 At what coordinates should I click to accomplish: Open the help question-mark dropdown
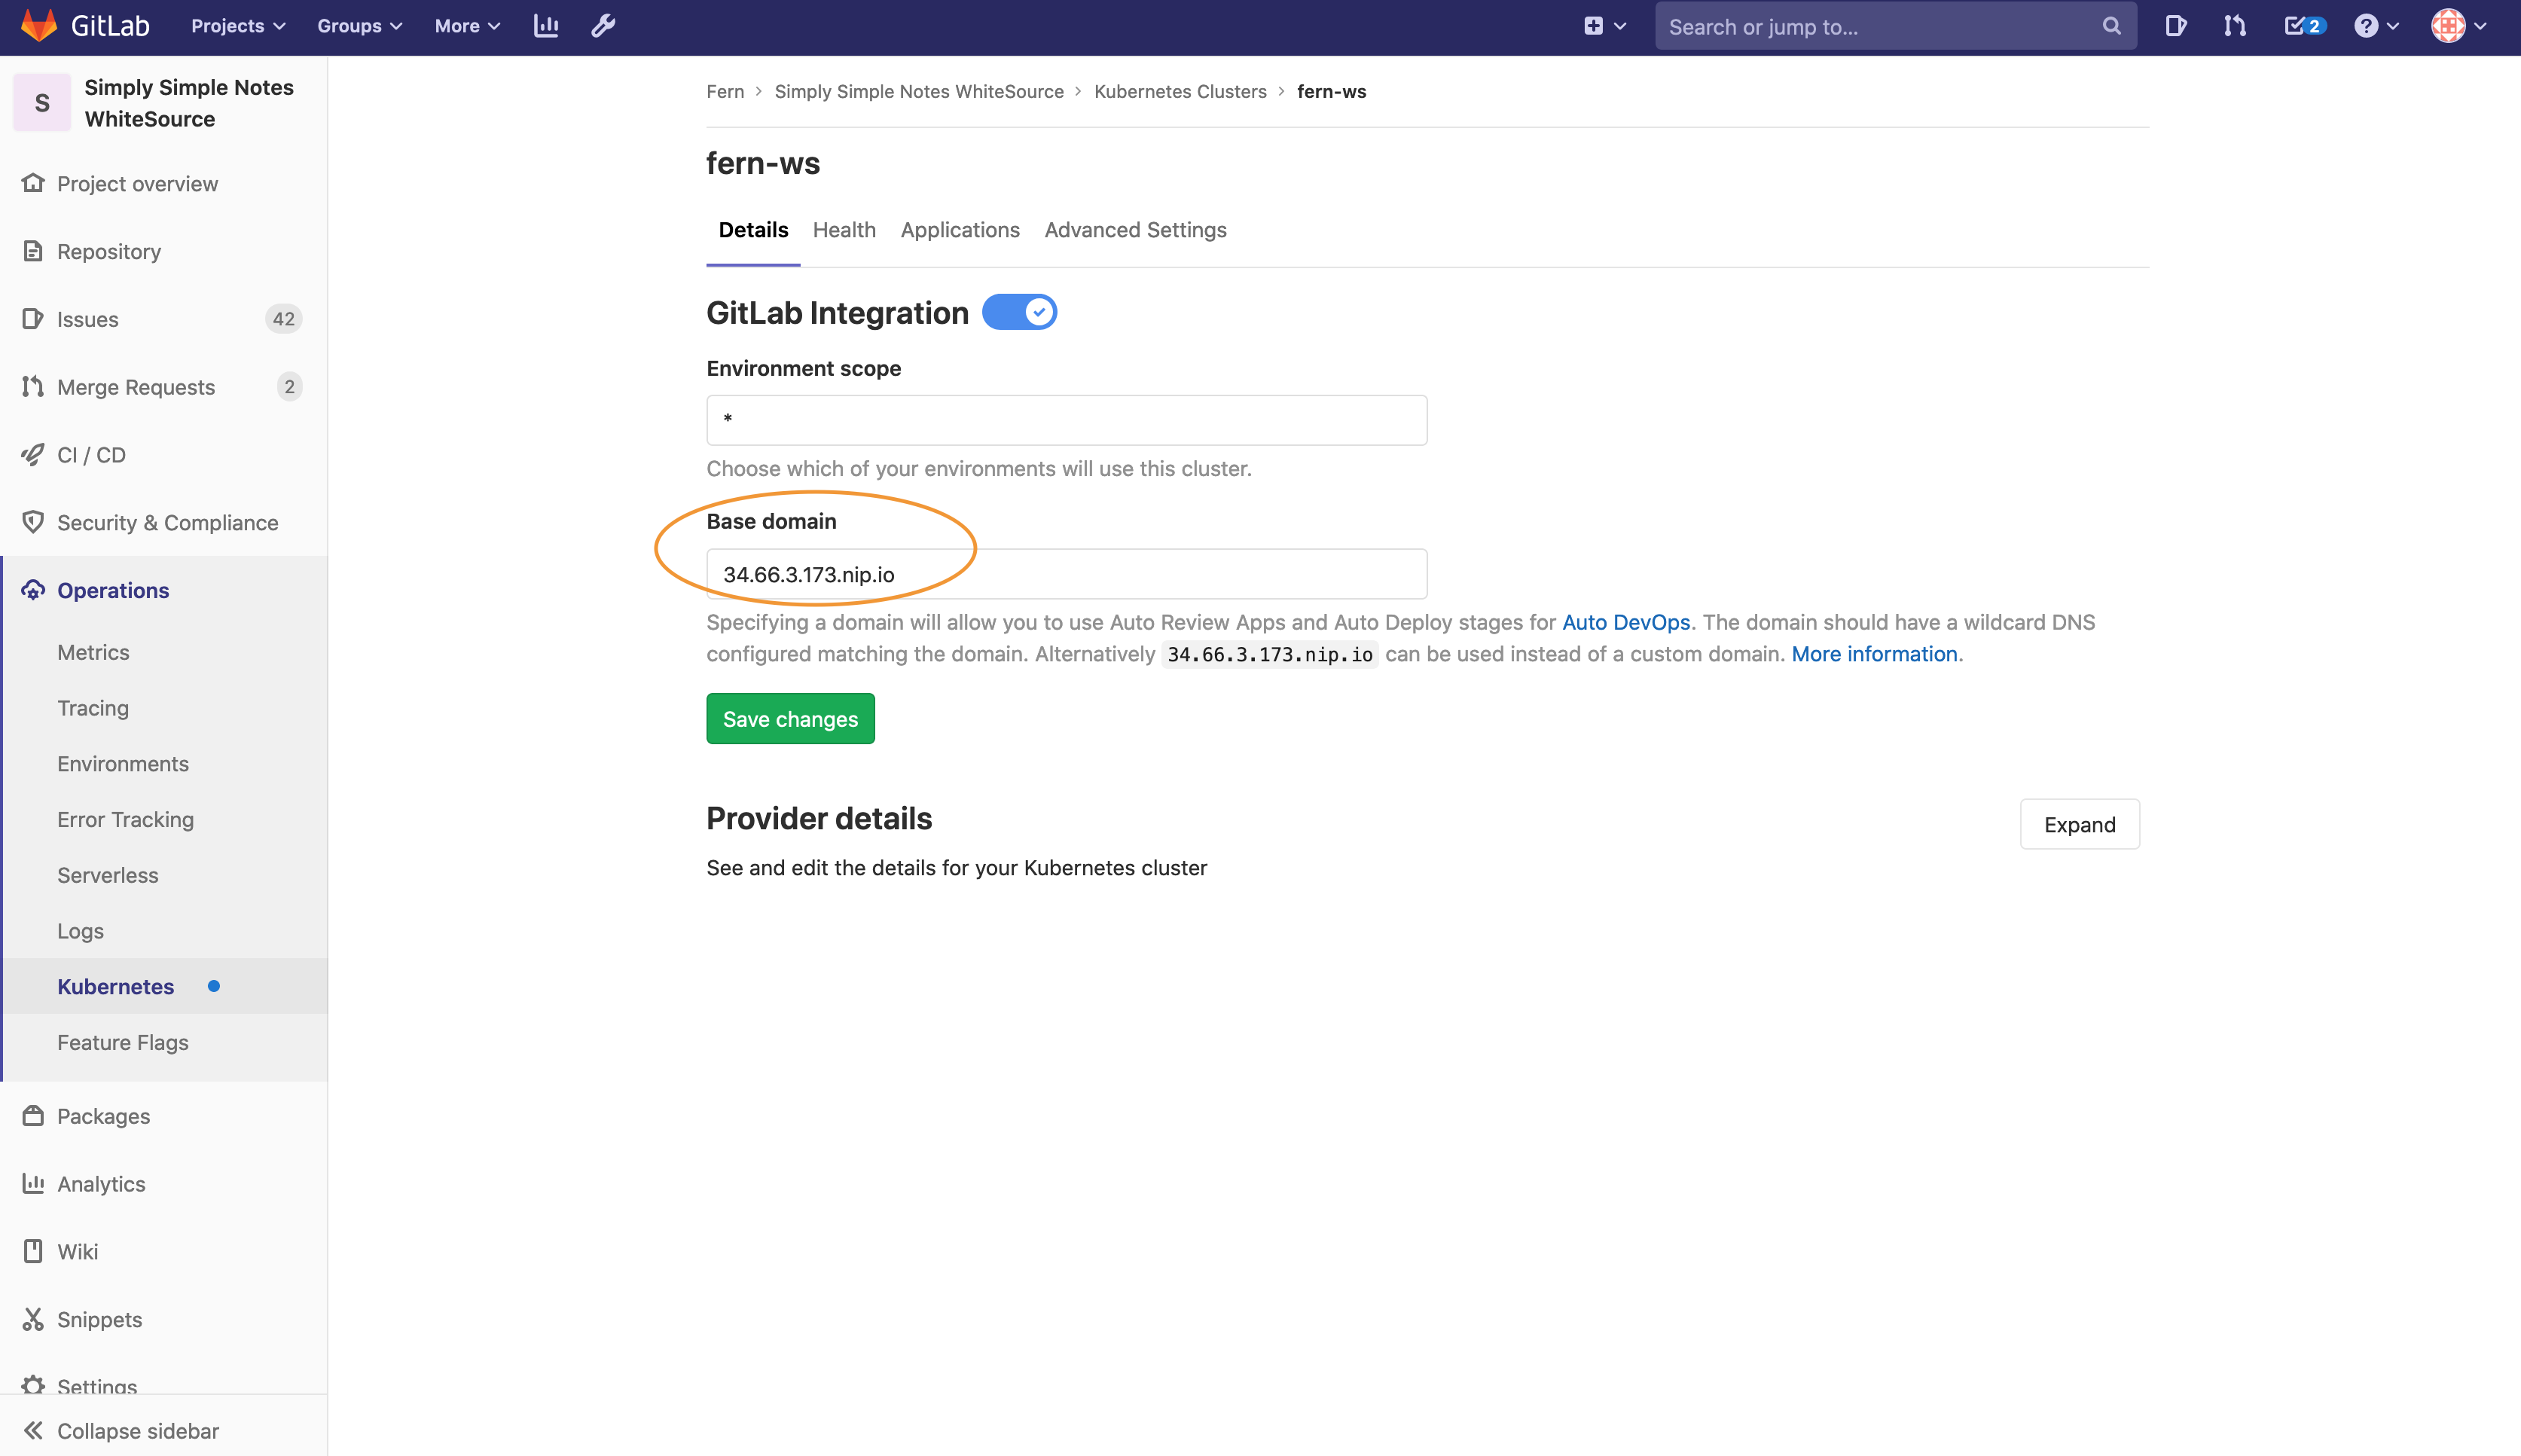2375,26
